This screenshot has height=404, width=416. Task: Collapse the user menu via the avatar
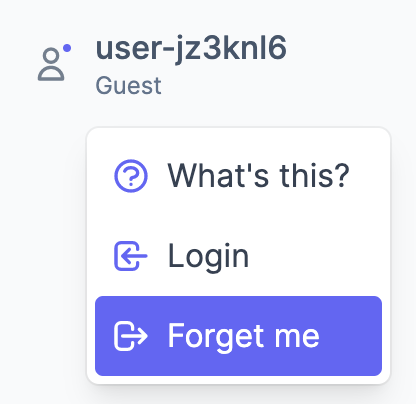[51, 64]
